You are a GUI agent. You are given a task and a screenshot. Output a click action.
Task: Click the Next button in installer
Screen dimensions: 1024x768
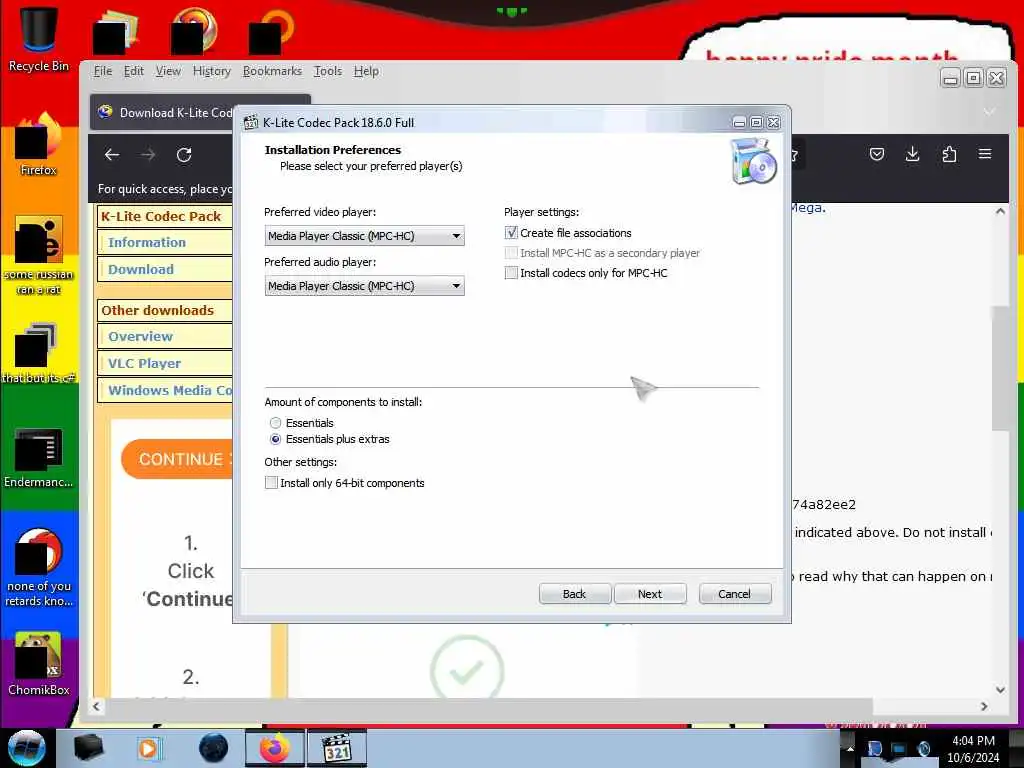click(650, 594)
